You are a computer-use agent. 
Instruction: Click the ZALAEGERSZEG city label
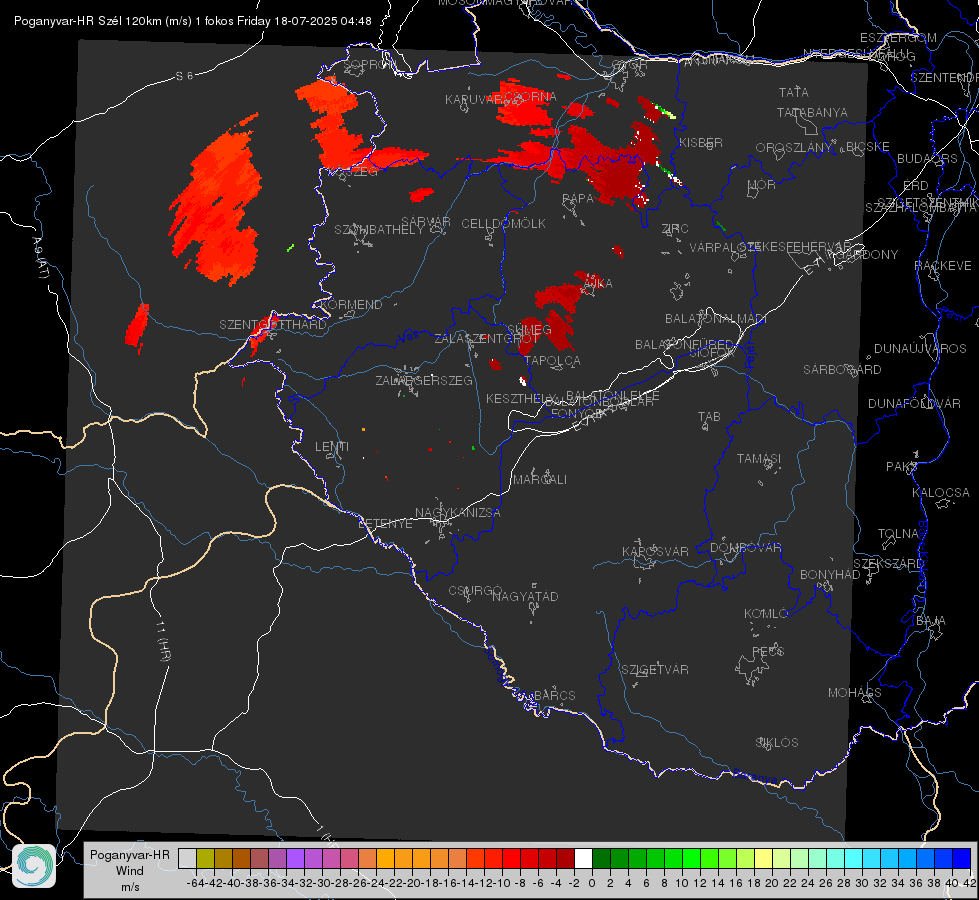pyautogui.click(x=424, y=380)
